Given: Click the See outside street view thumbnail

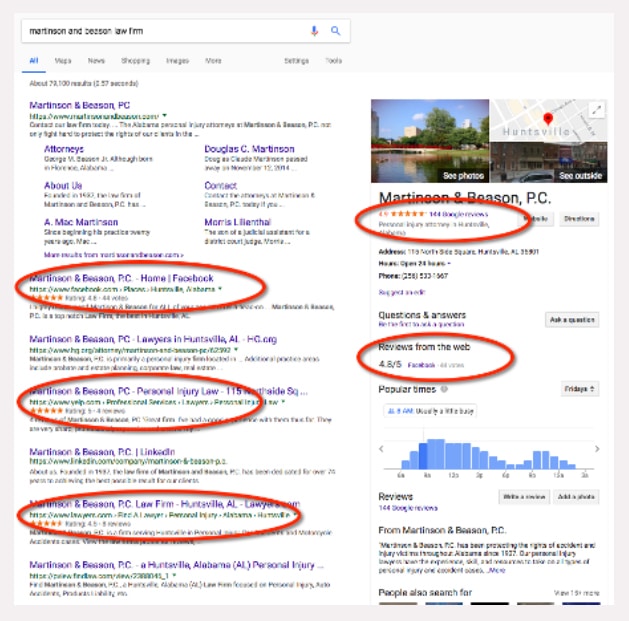Looking at the screenshot, I should tap(548, 162).
